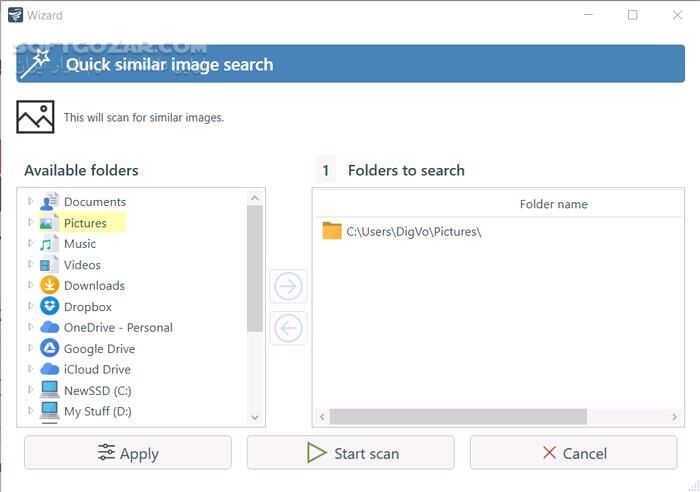
Task: Click the Videos film icon
Action: (49, 265)
